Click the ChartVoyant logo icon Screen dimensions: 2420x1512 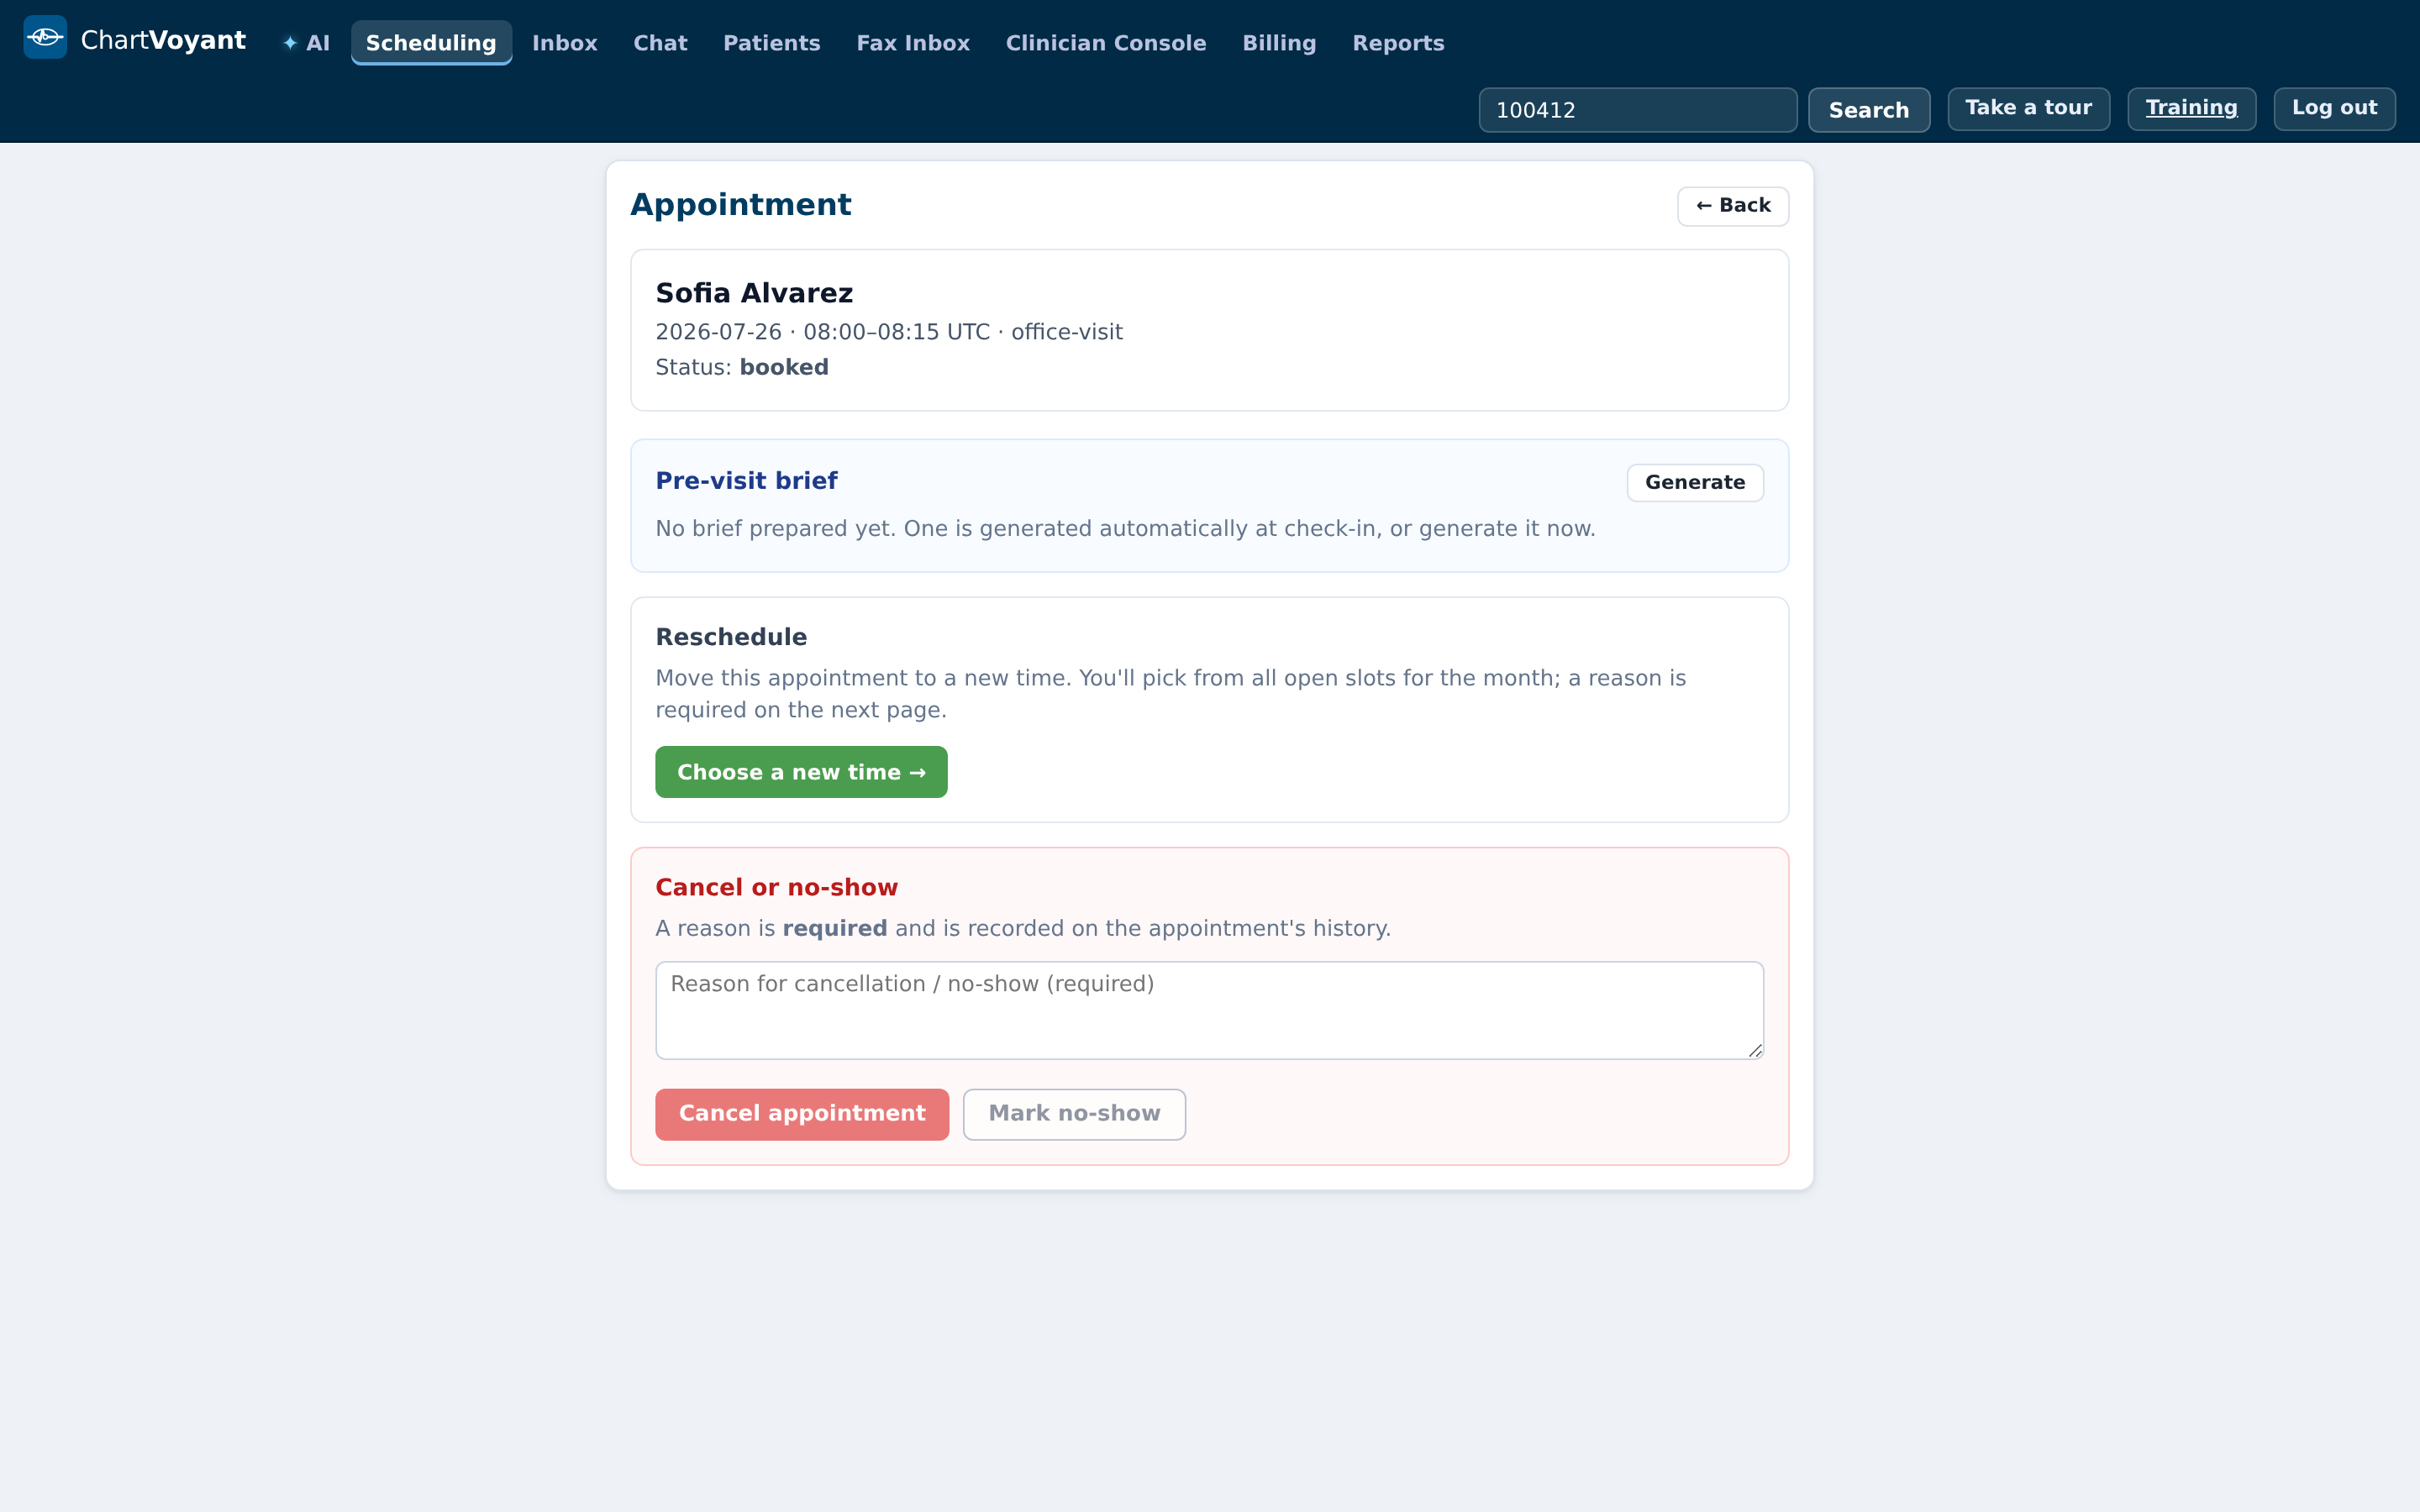(45, 38)
